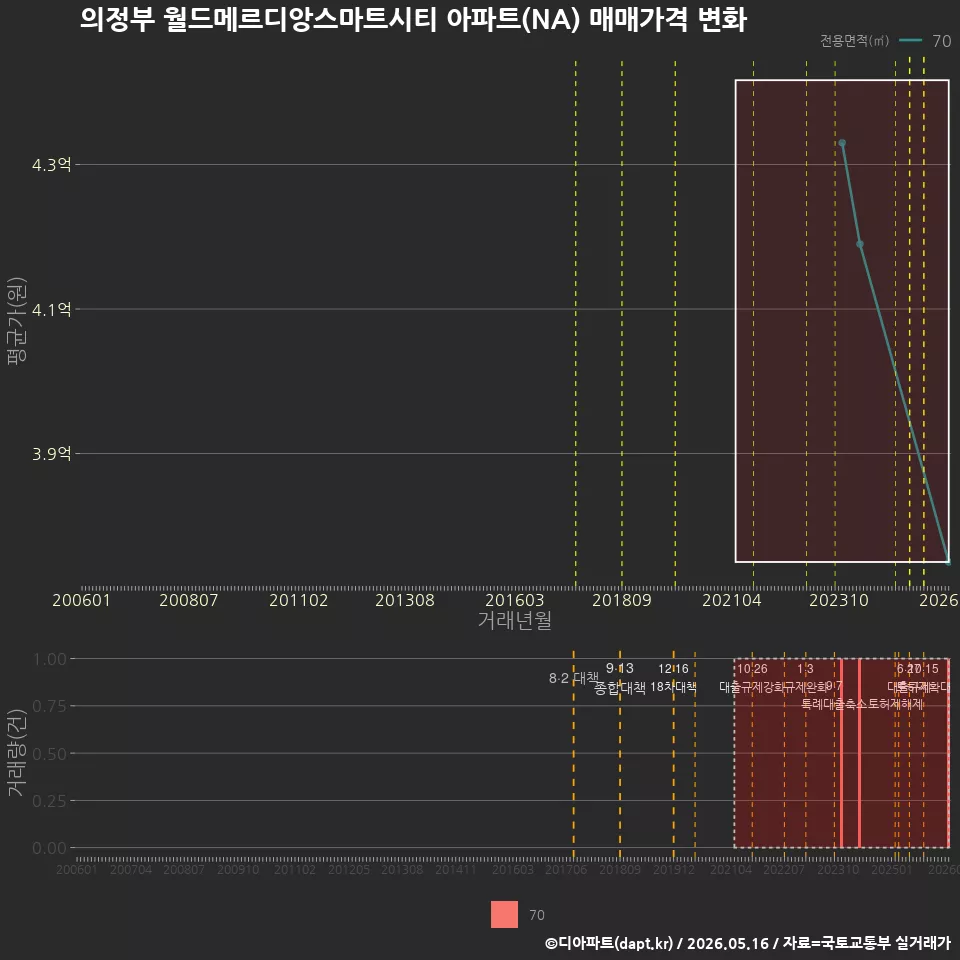Click 200601 on the price chart x-axis
Screen dimensions: 960x960
(x=81, y=600)
